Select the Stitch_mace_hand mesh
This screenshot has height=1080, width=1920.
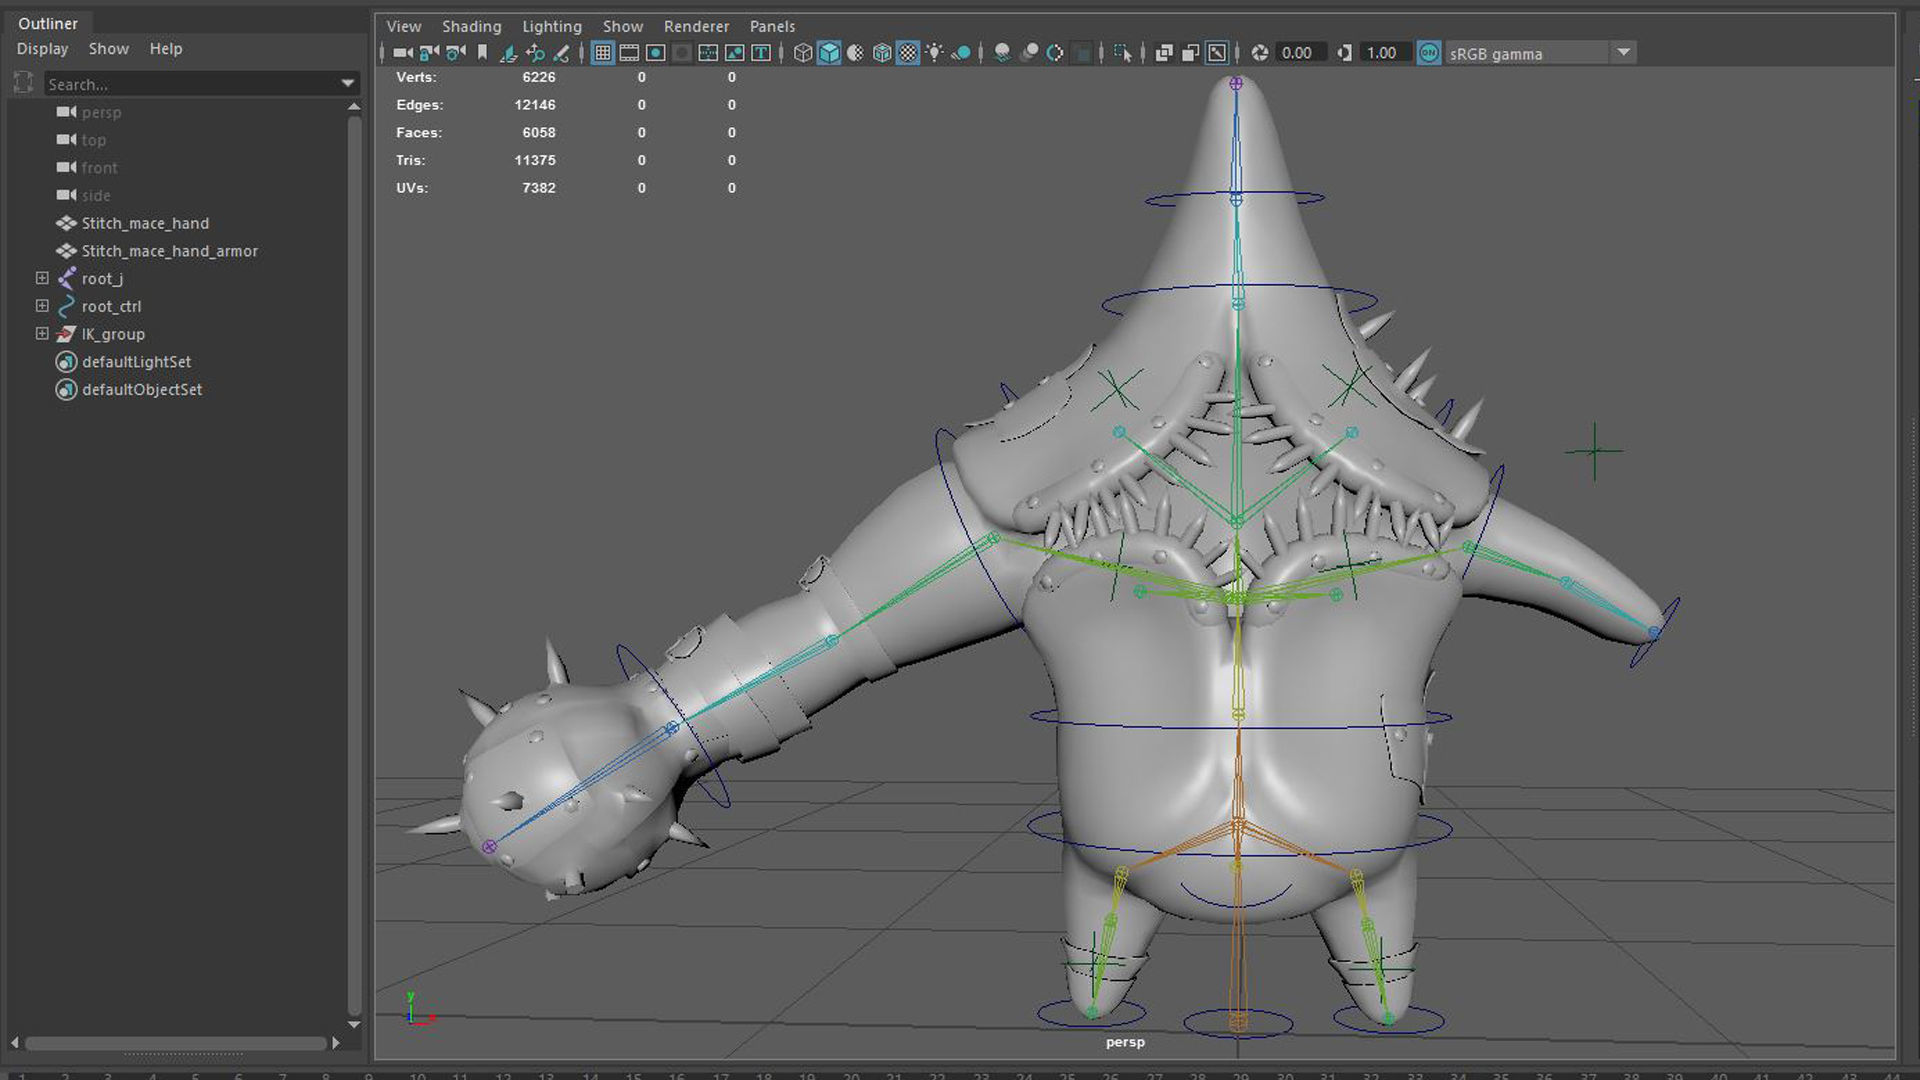click(x=145, y=223)
